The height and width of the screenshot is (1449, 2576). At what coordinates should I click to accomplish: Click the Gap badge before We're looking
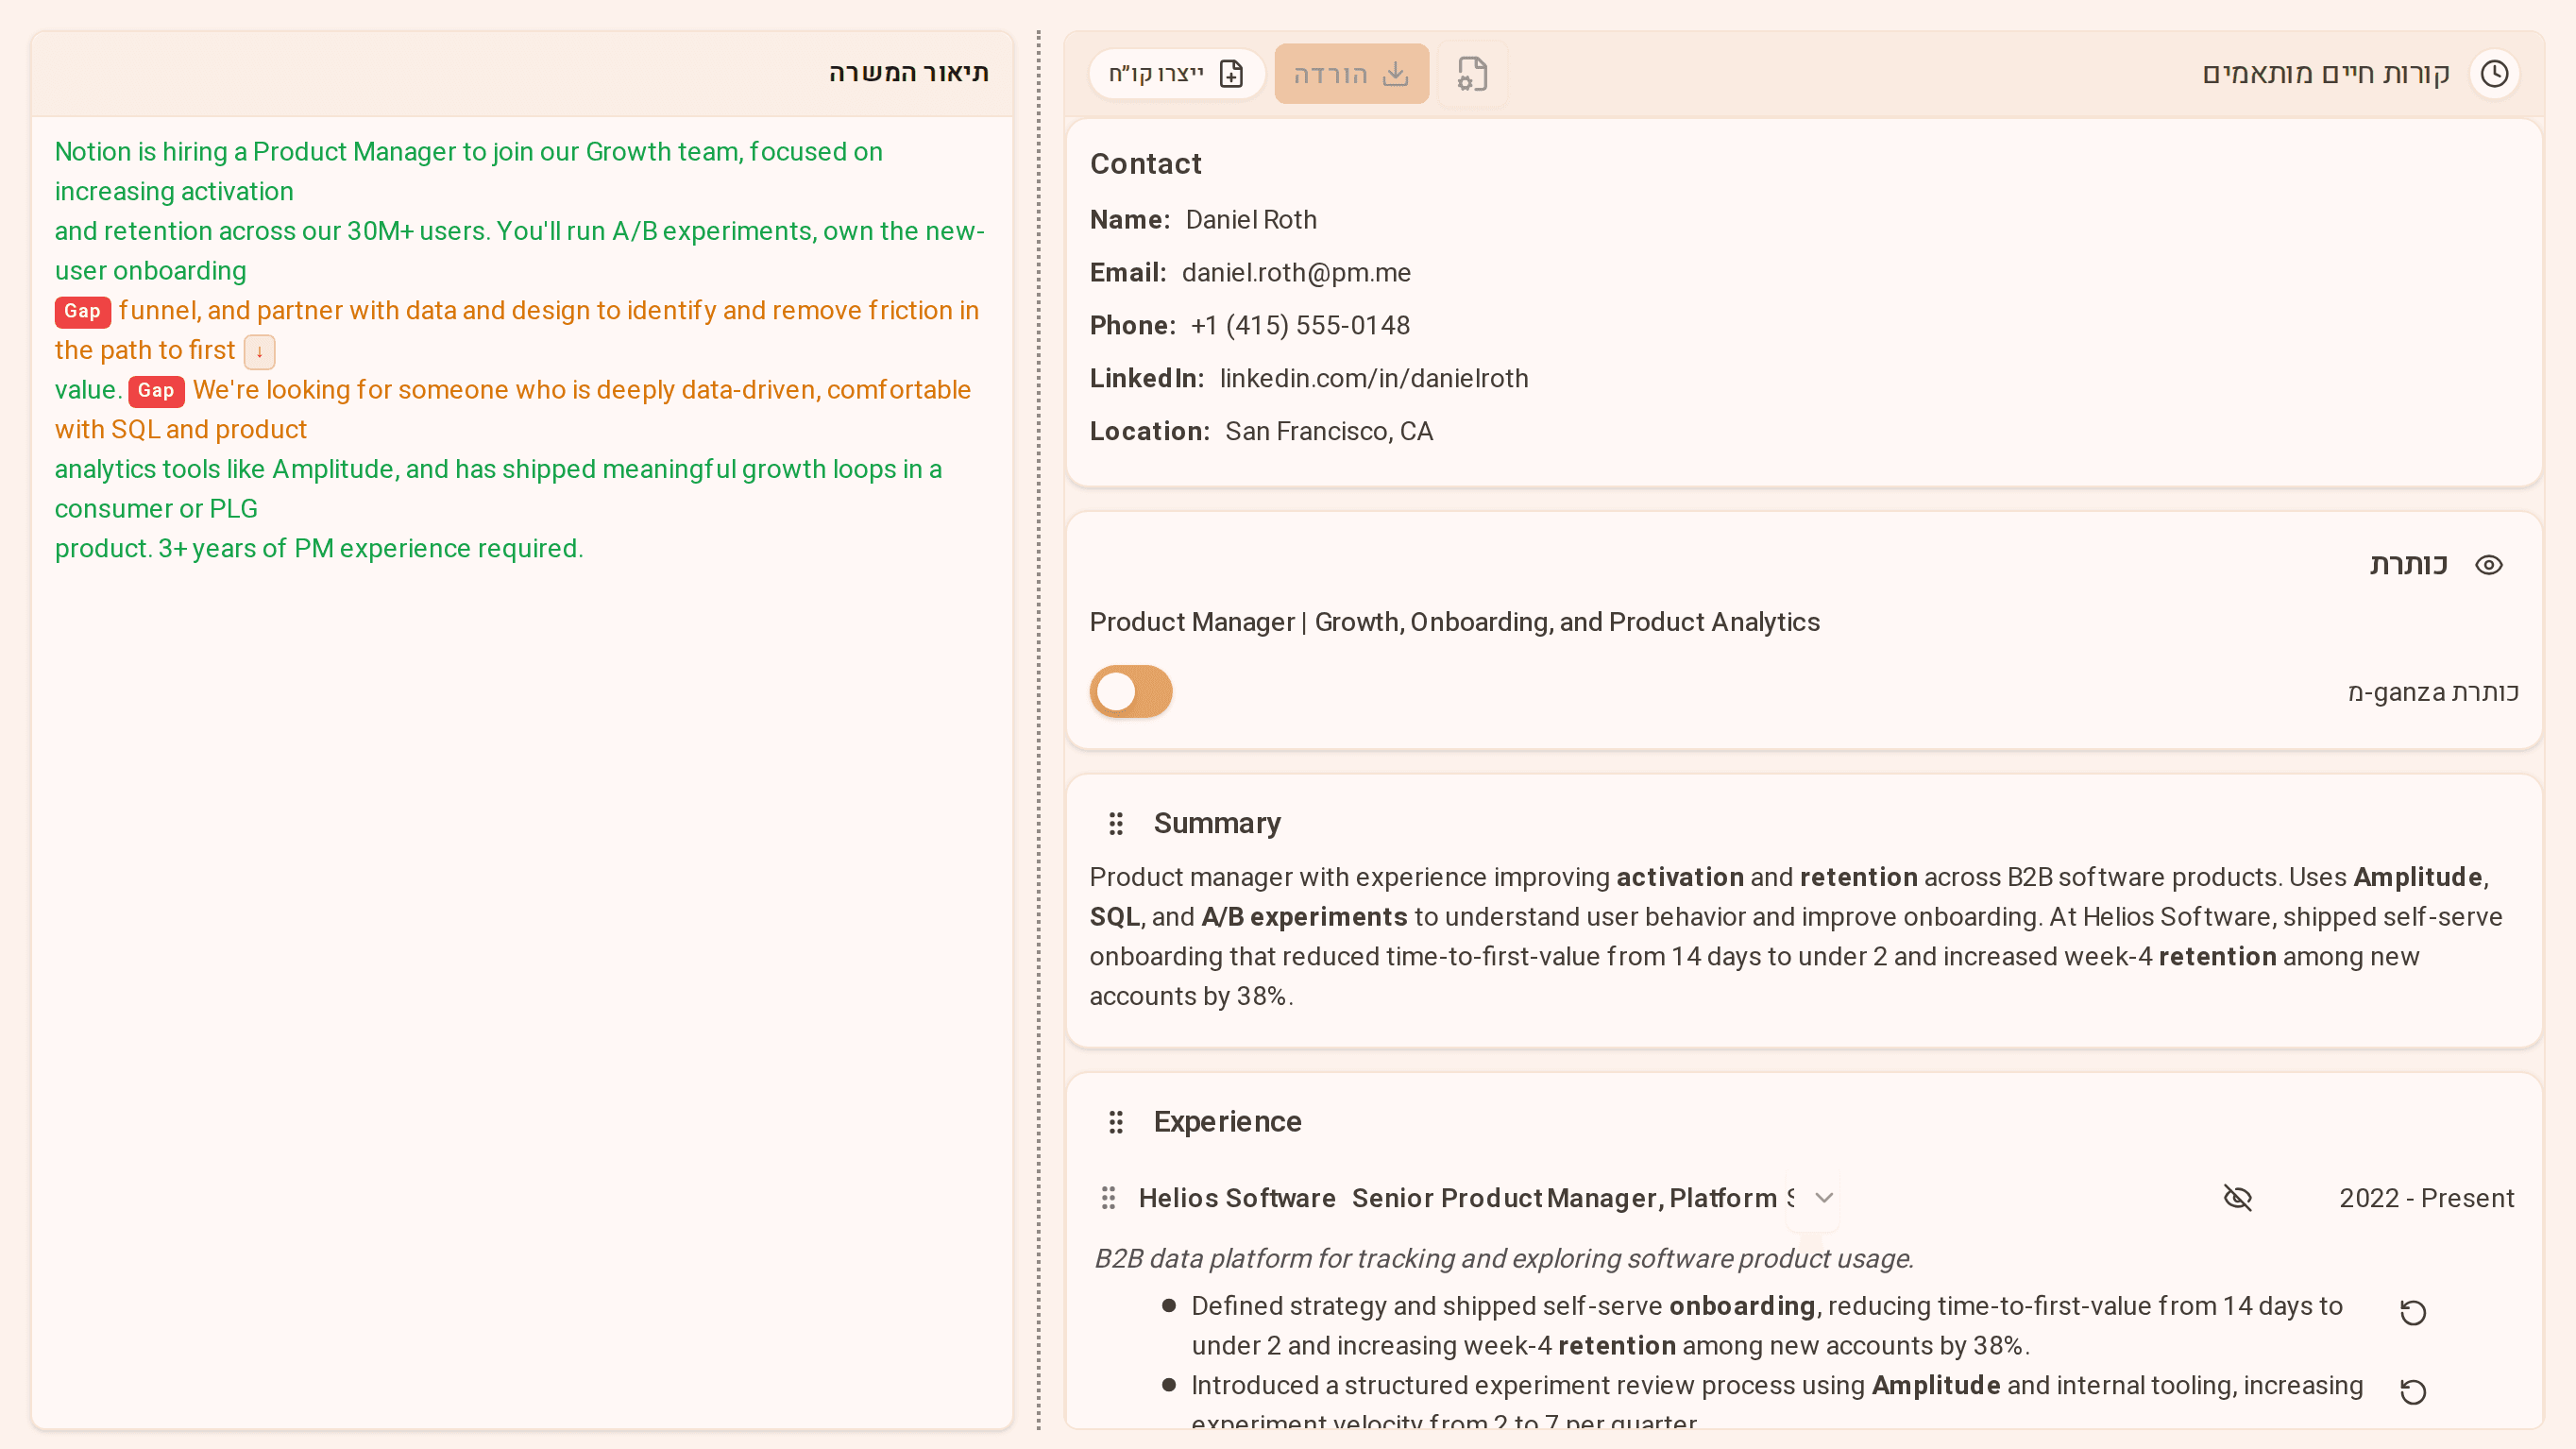156,390
